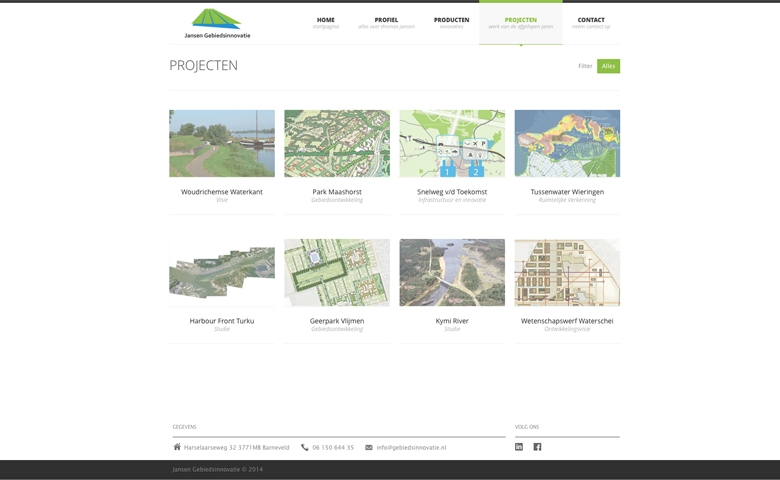Click 'Infrastructuur en innovatie' subtitle
This screenshot has width=780, height=480.
pos(452,200)
